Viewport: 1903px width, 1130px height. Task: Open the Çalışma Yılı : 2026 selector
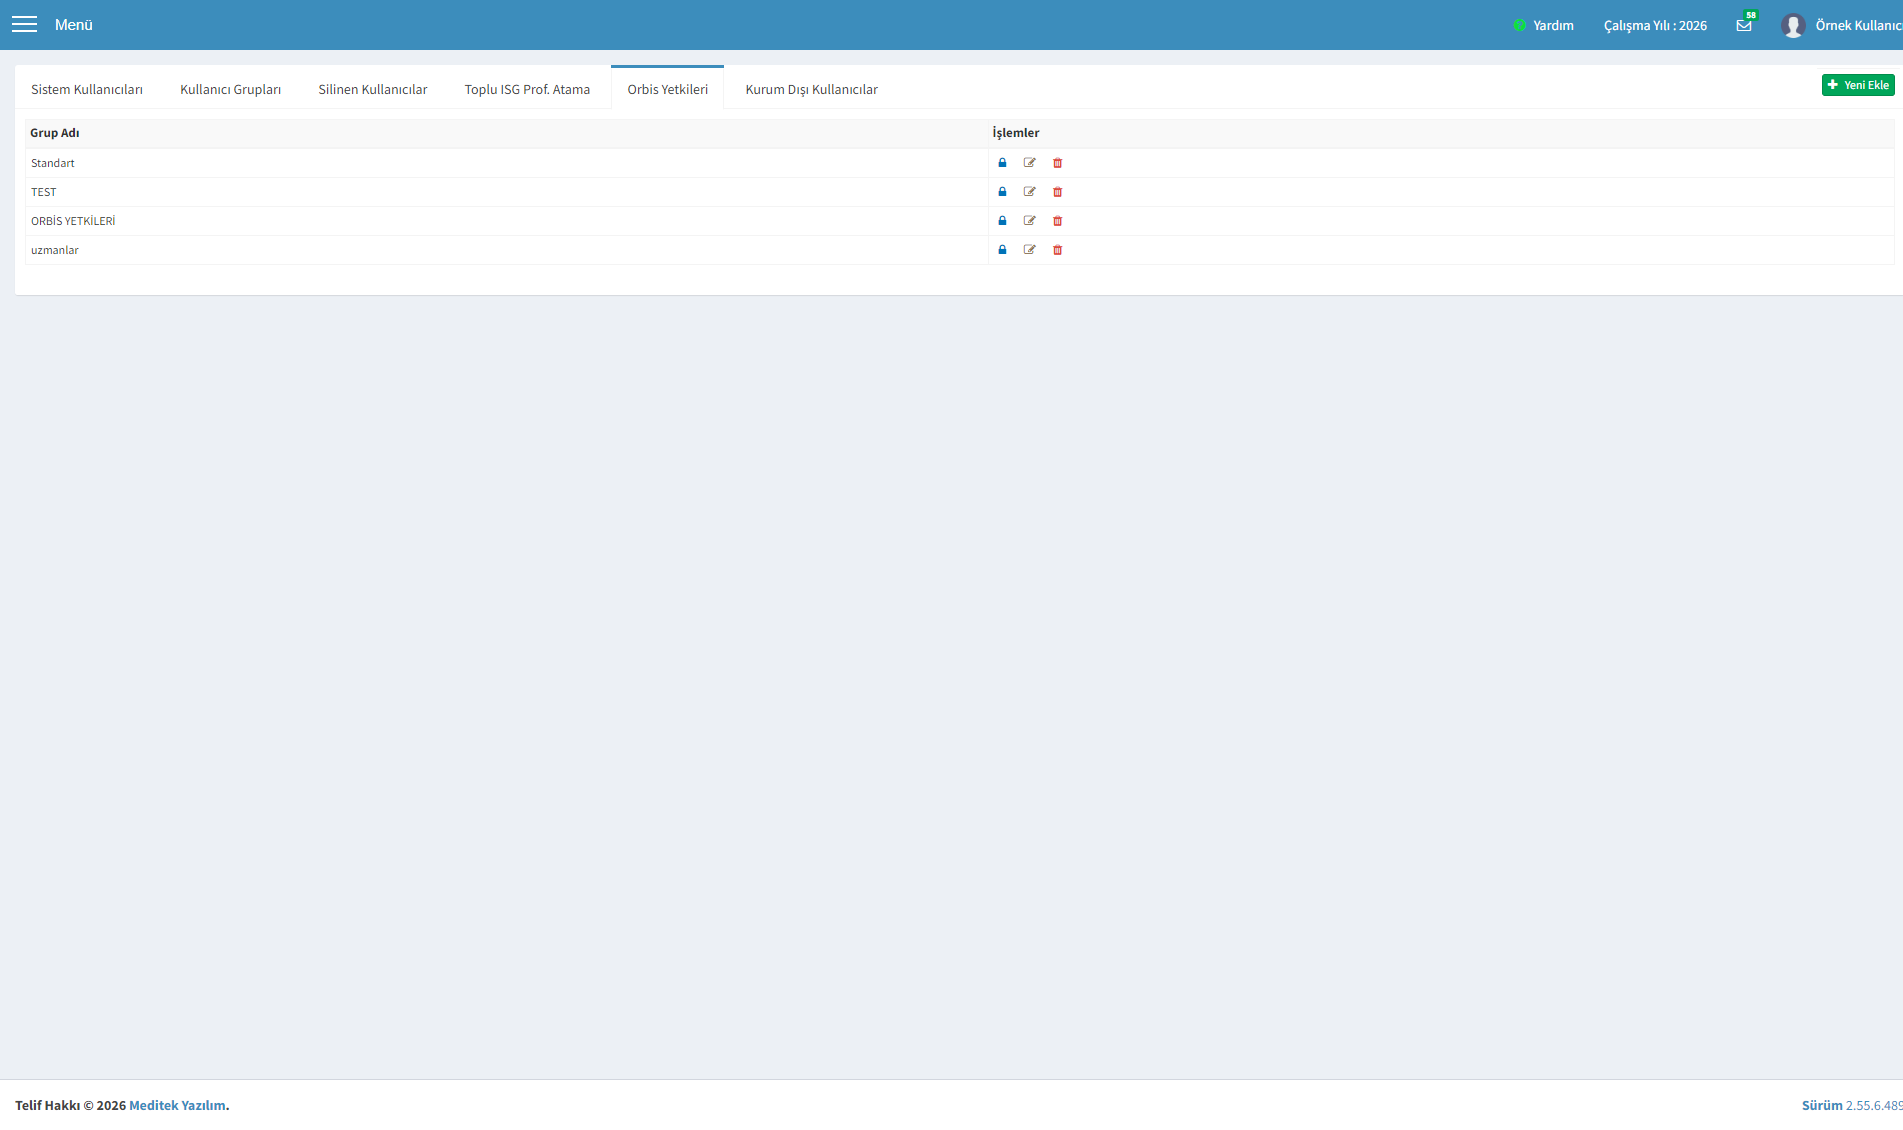tap(1655, 25)
